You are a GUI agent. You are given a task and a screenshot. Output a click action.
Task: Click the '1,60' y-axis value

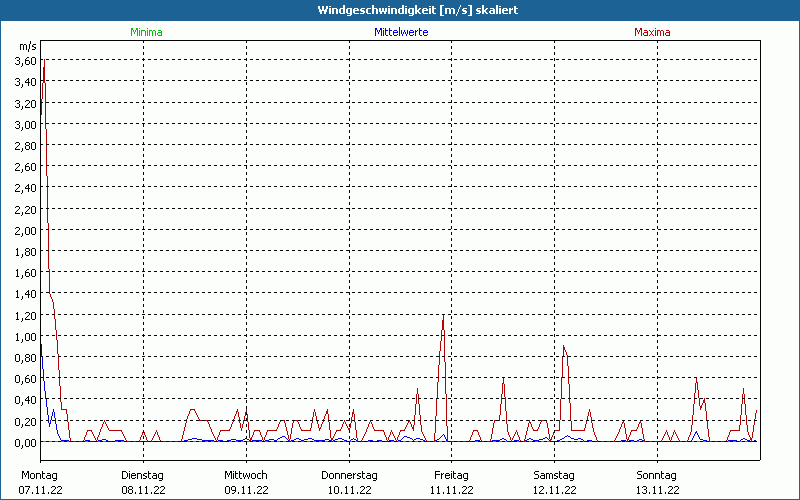(26, 273)
